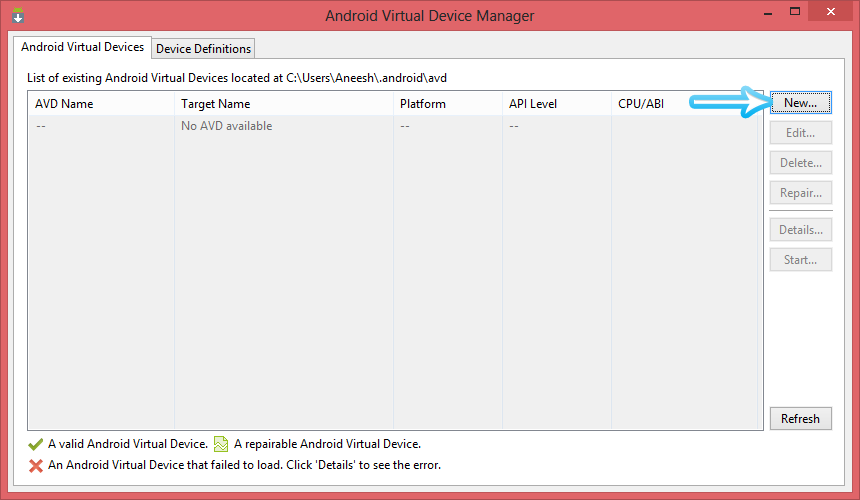Screen dimensions: 860x500
Task: Refresh the AVD list
Action: click(800, 419)
